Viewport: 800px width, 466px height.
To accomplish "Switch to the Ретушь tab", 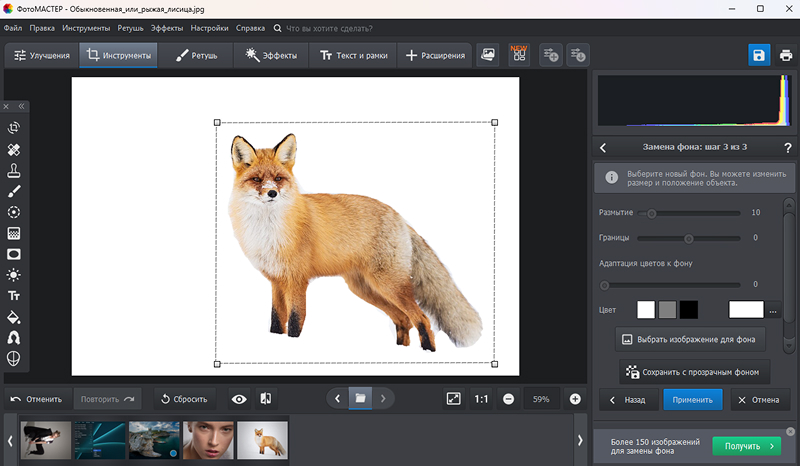I will [x=198, y=56].
